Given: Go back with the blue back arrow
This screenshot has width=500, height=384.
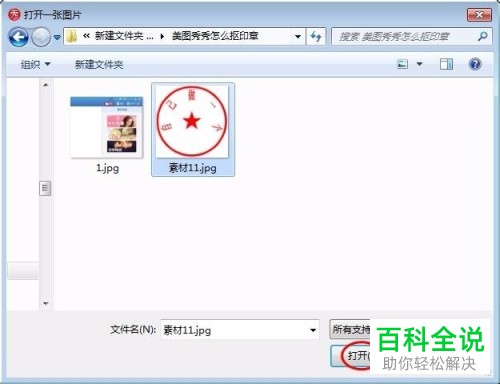Looking at the screenshot, I should coord(18,36).
